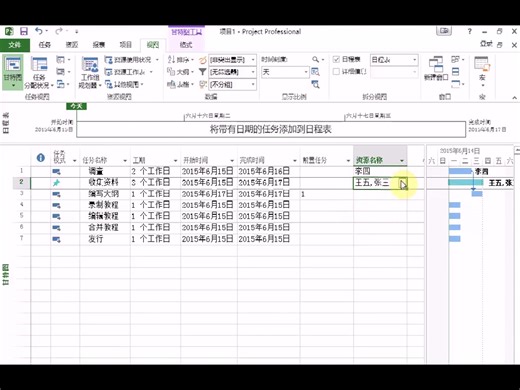Switch to the 项目 (Project) ribbon tab
Viewport: 520px width, 390px height.
[126, 45]
